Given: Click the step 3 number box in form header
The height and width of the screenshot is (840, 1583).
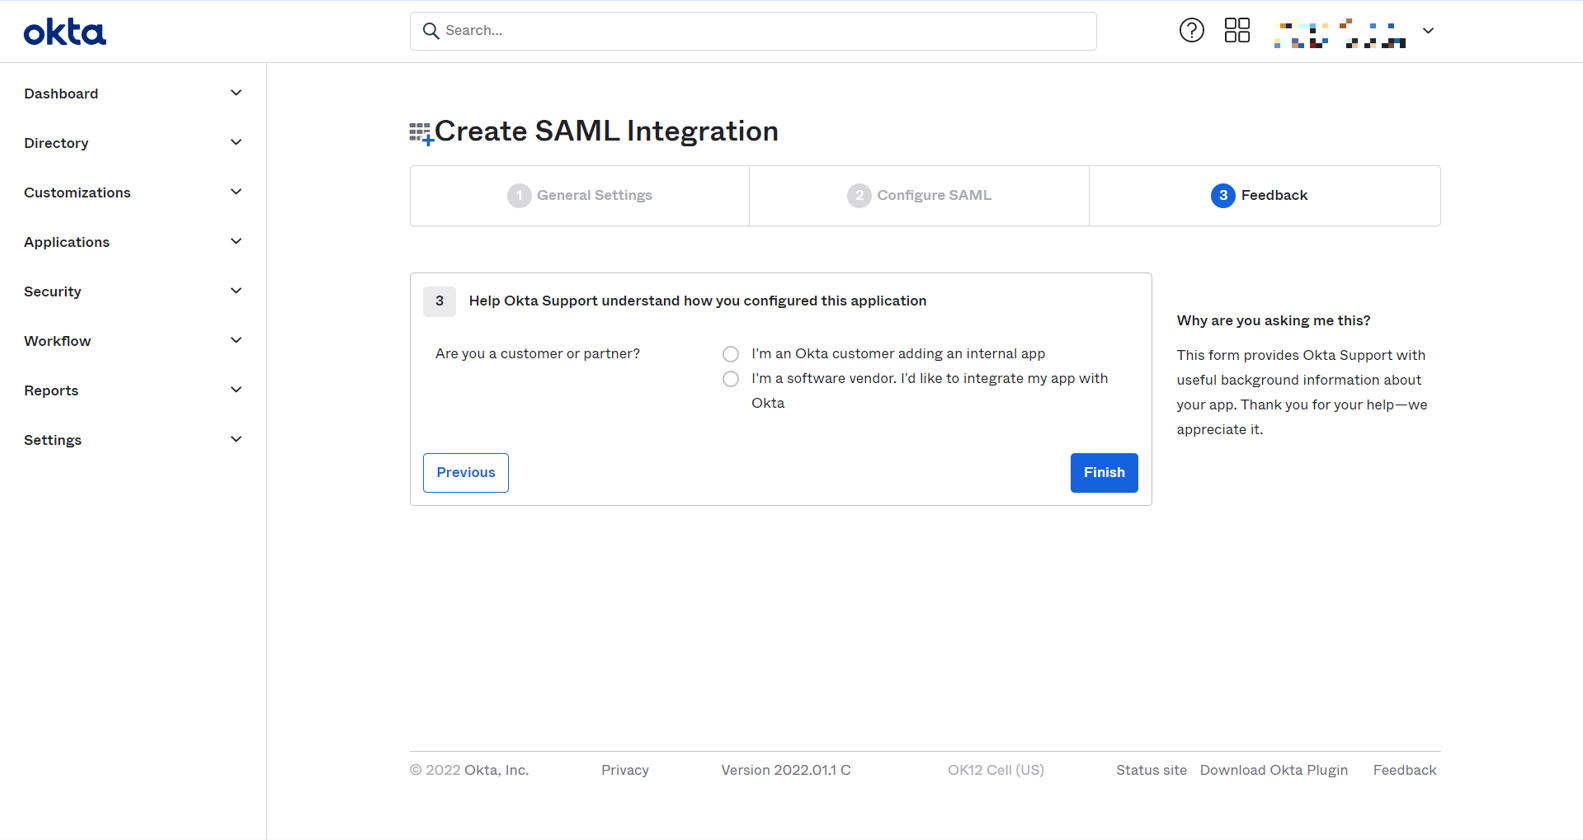Looking at the screenshot, I should [439, 301].
